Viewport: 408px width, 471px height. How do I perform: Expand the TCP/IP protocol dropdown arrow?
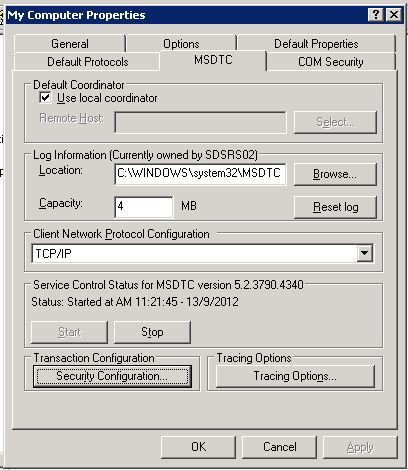click(x=365, y=253)
